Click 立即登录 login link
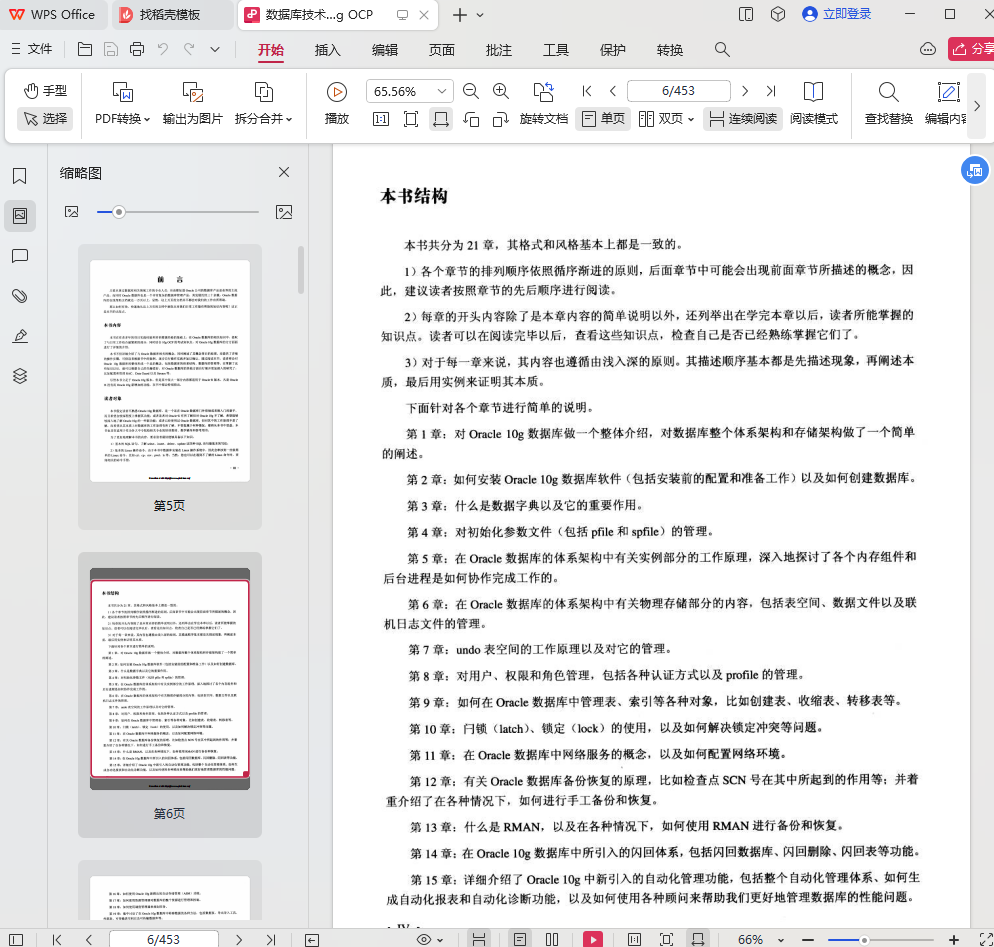This screenshot has height=947, width=994. point(837,14)
